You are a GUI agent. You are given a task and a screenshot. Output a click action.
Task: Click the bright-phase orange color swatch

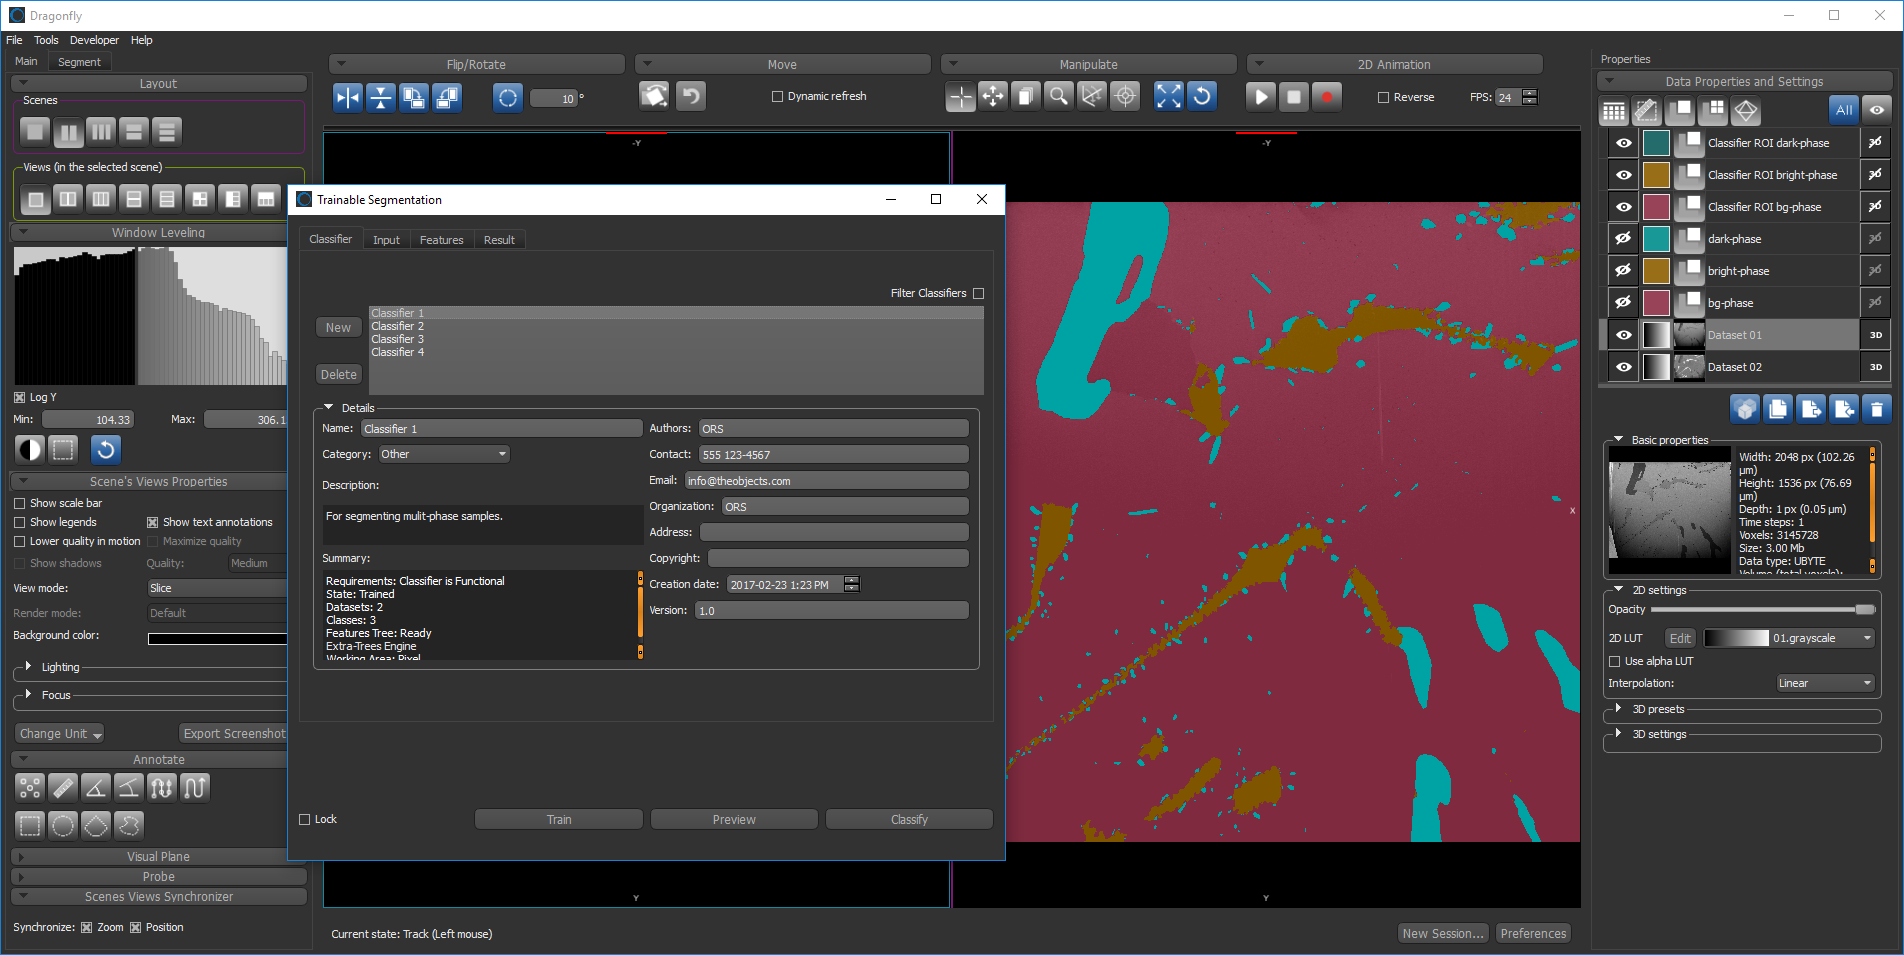(x=1656, y=271)
